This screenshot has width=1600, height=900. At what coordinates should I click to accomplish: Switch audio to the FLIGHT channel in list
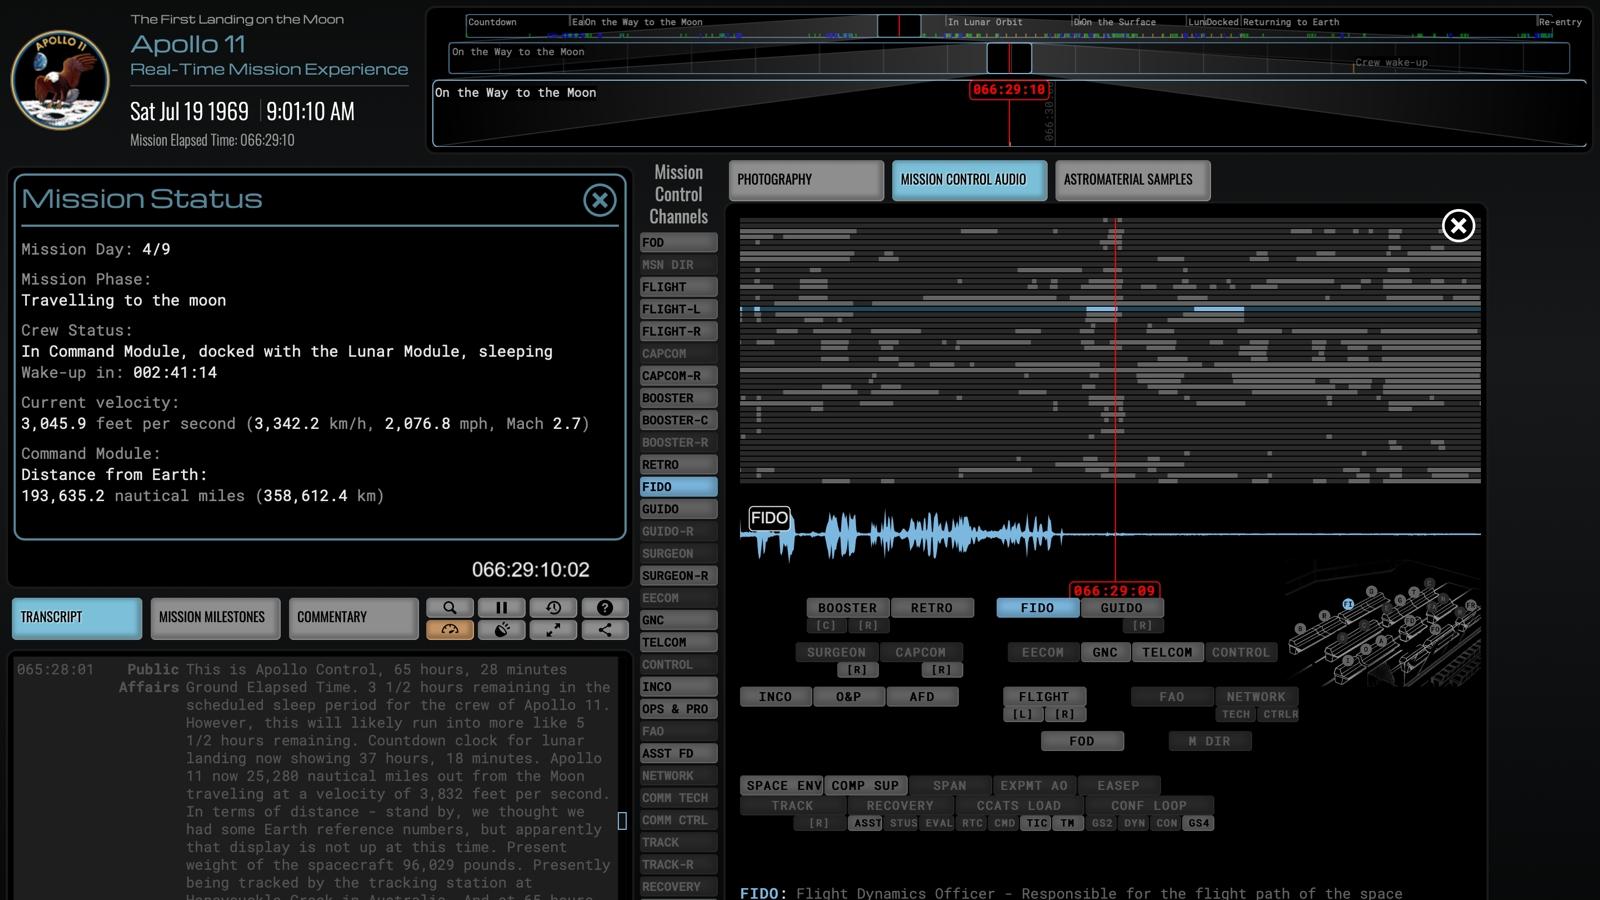coord(679,287)
